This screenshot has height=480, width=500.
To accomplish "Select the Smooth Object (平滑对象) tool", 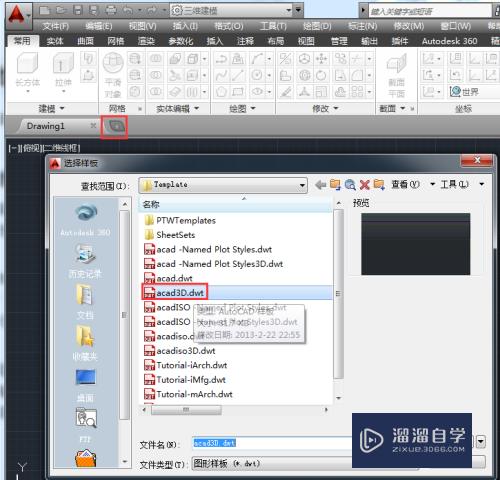I will (113, 75).
